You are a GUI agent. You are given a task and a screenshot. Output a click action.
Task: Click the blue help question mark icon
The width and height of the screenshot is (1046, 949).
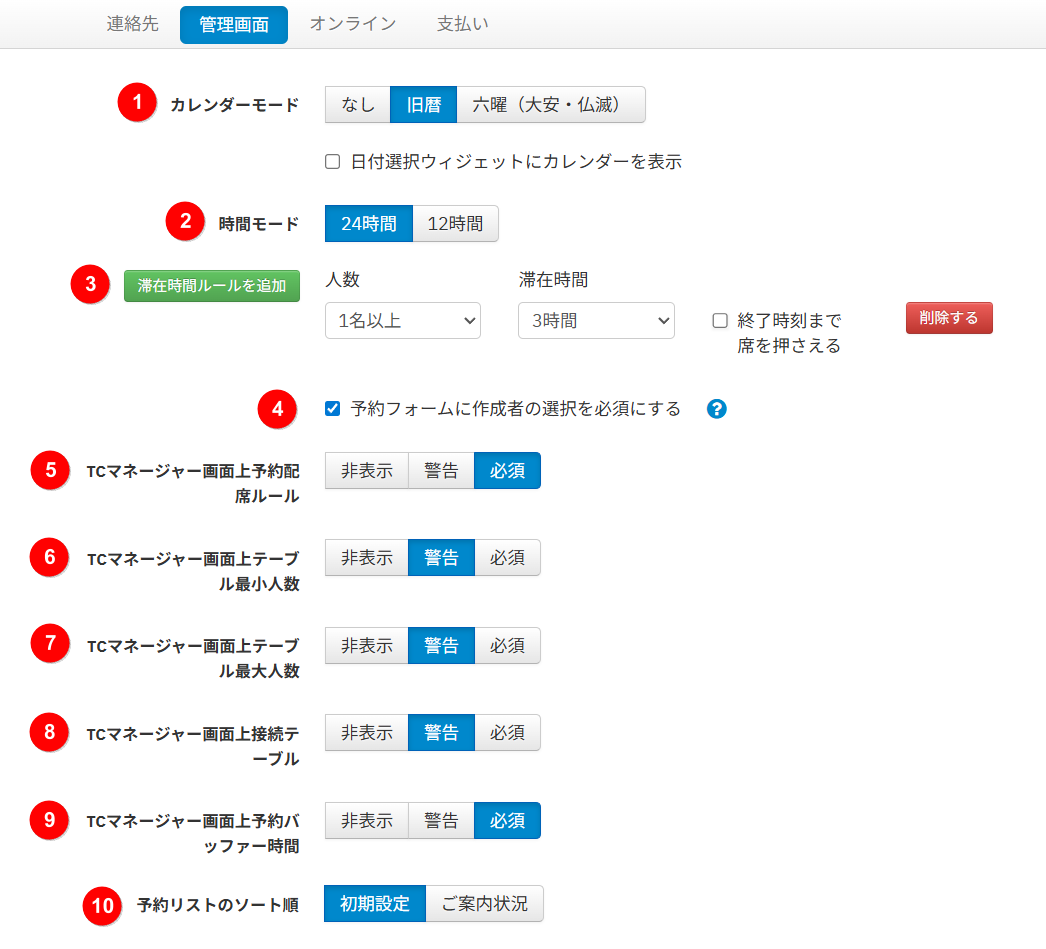click(x=716, y=409)
